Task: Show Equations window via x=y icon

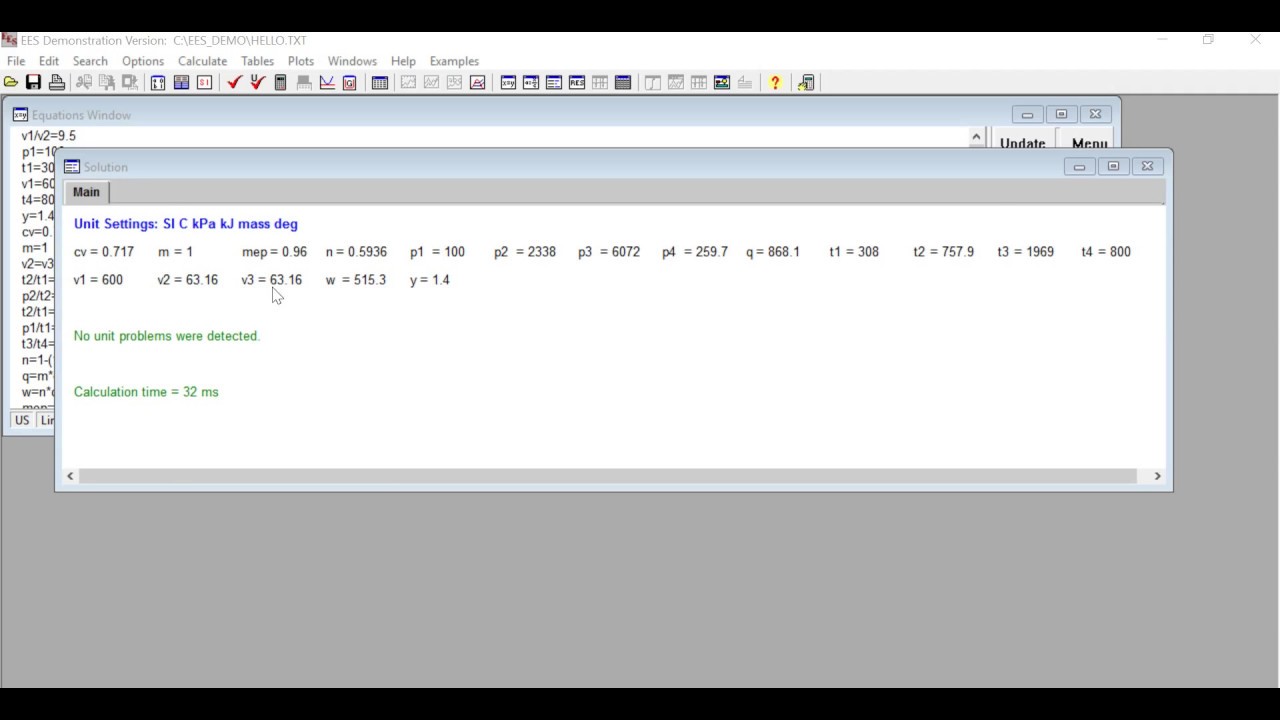Action: [x=508, y=82]
